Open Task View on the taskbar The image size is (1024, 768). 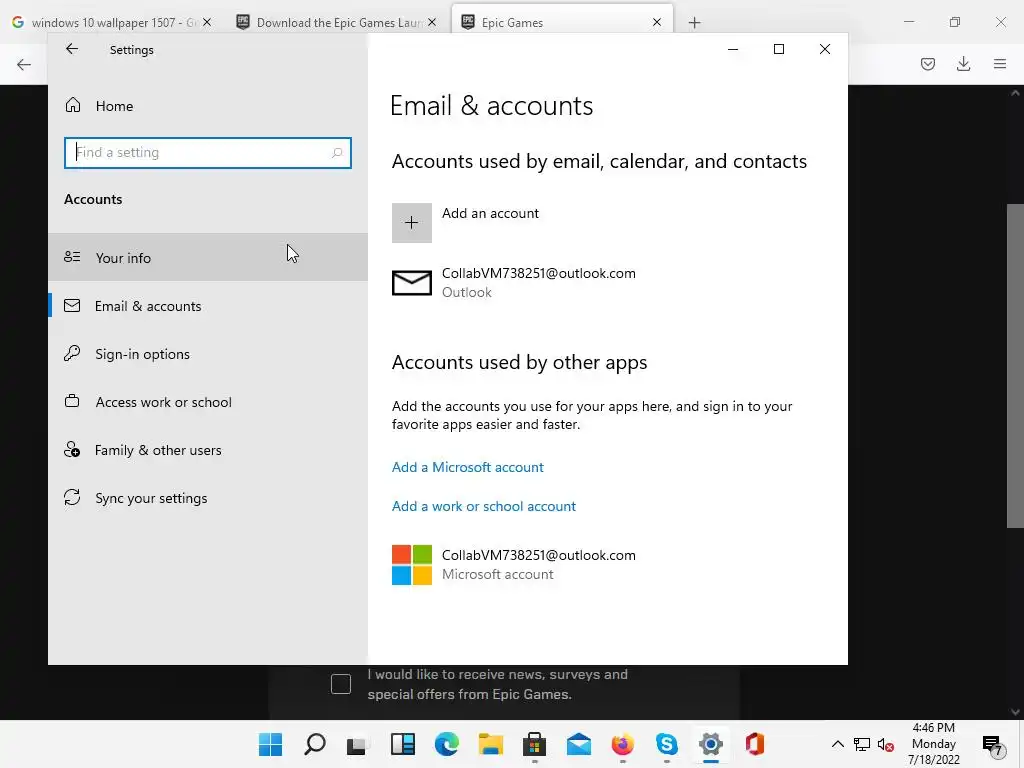[x=358, y=744]
